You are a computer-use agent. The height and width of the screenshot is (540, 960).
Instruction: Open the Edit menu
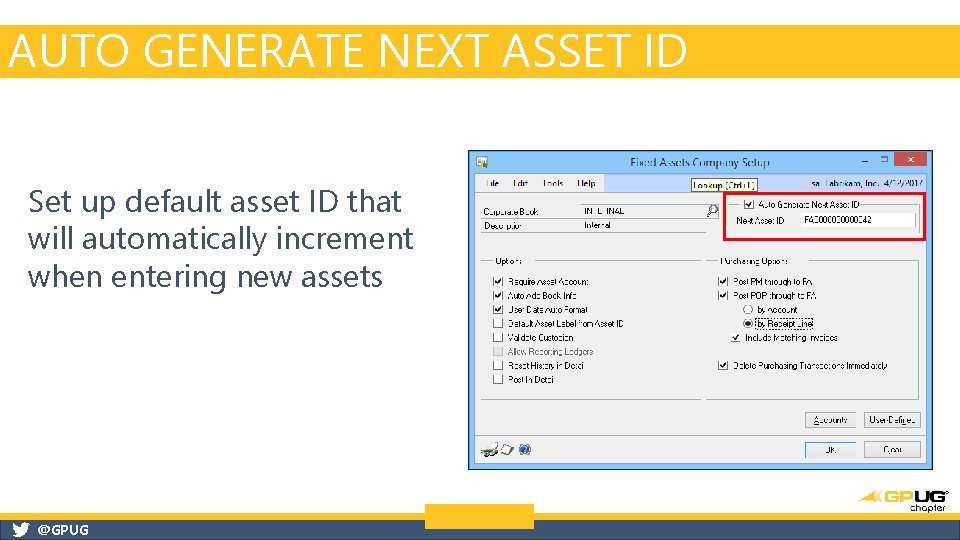520,183
